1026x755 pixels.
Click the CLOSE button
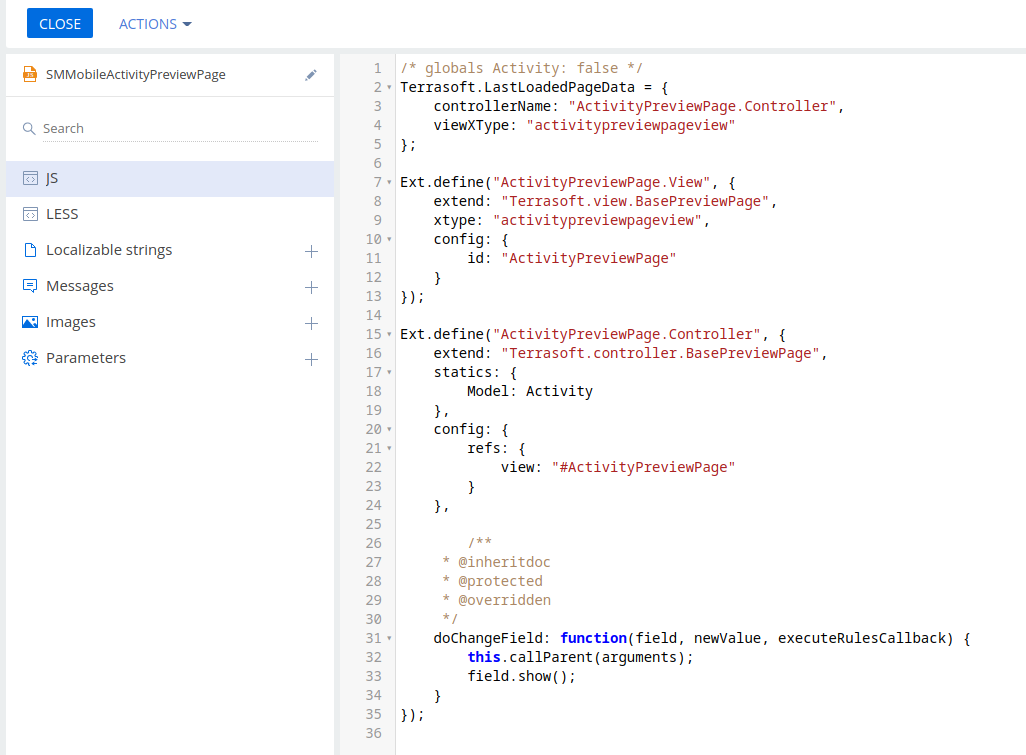tap(60, 24)
